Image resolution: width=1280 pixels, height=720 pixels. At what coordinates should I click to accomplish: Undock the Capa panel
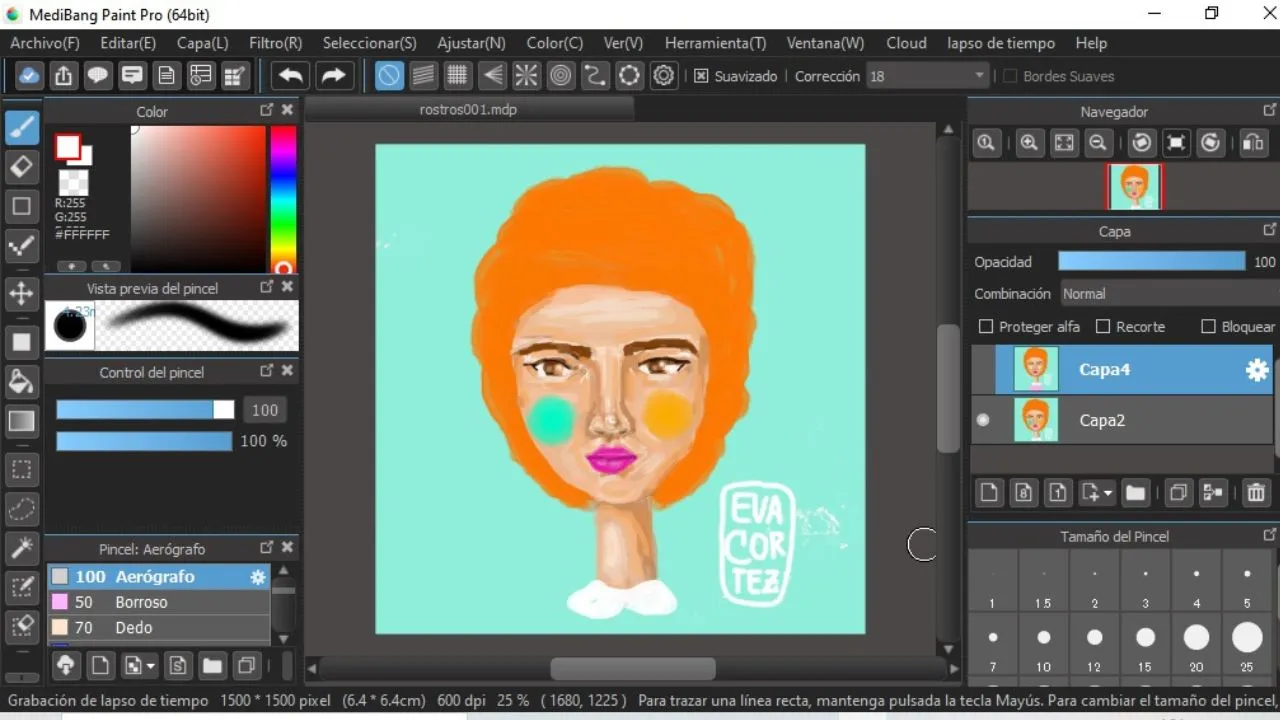[x=1270, y=230]
